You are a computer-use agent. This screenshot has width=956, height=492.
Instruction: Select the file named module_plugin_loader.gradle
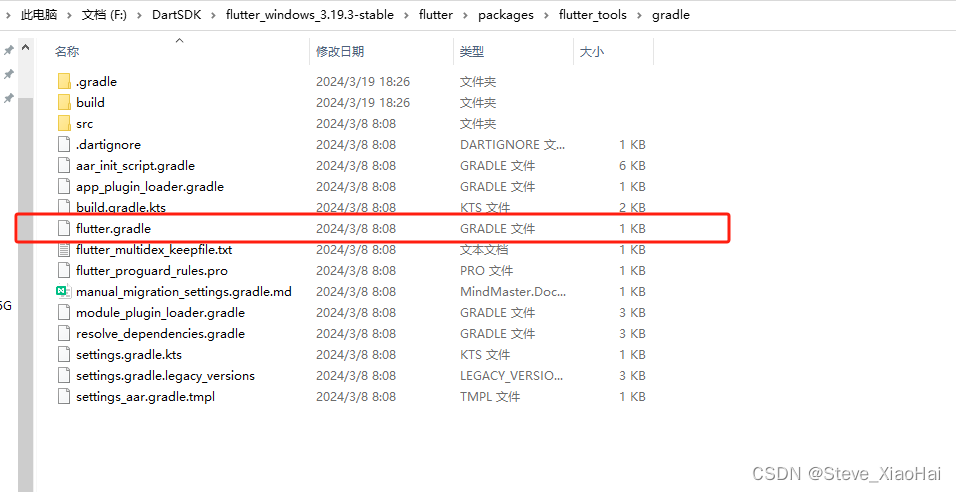(x=160, y=313)
